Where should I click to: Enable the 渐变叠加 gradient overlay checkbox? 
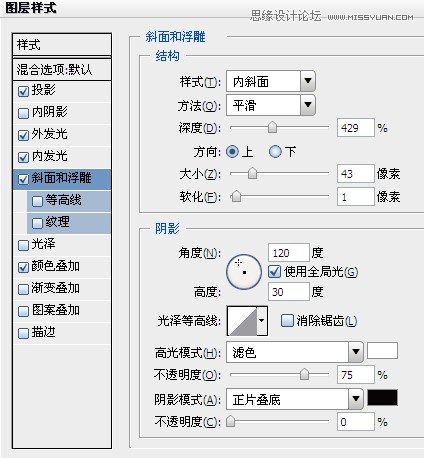[x=23, y=290]
